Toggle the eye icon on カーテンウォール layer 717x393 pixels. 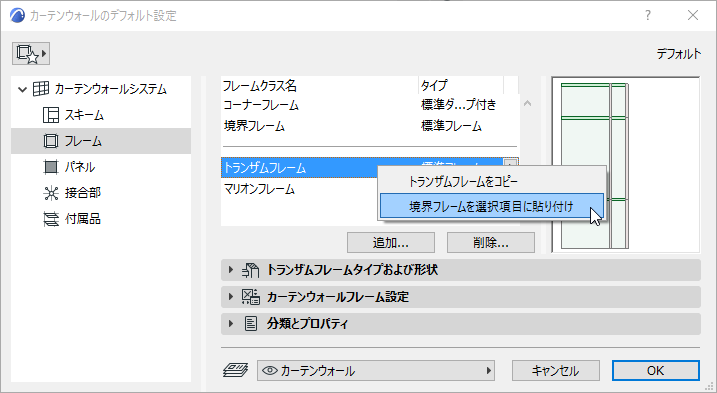[270, 371]
